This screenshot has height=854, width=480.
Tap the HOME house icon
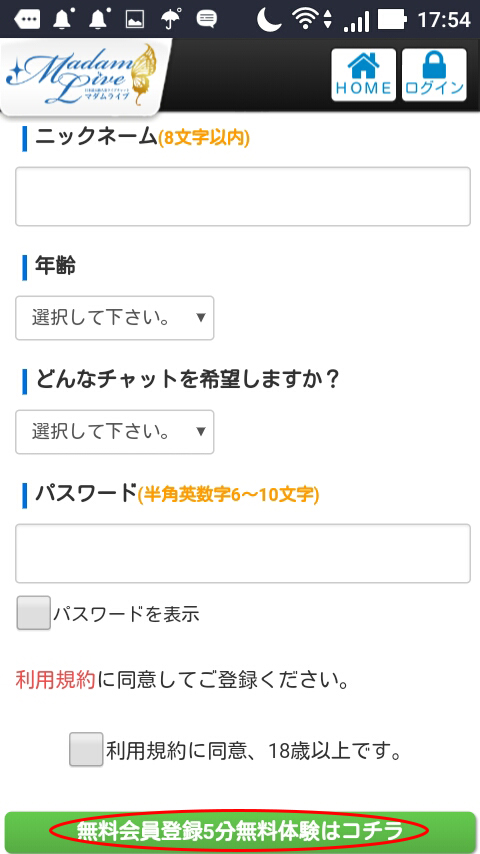coord(363,75)
